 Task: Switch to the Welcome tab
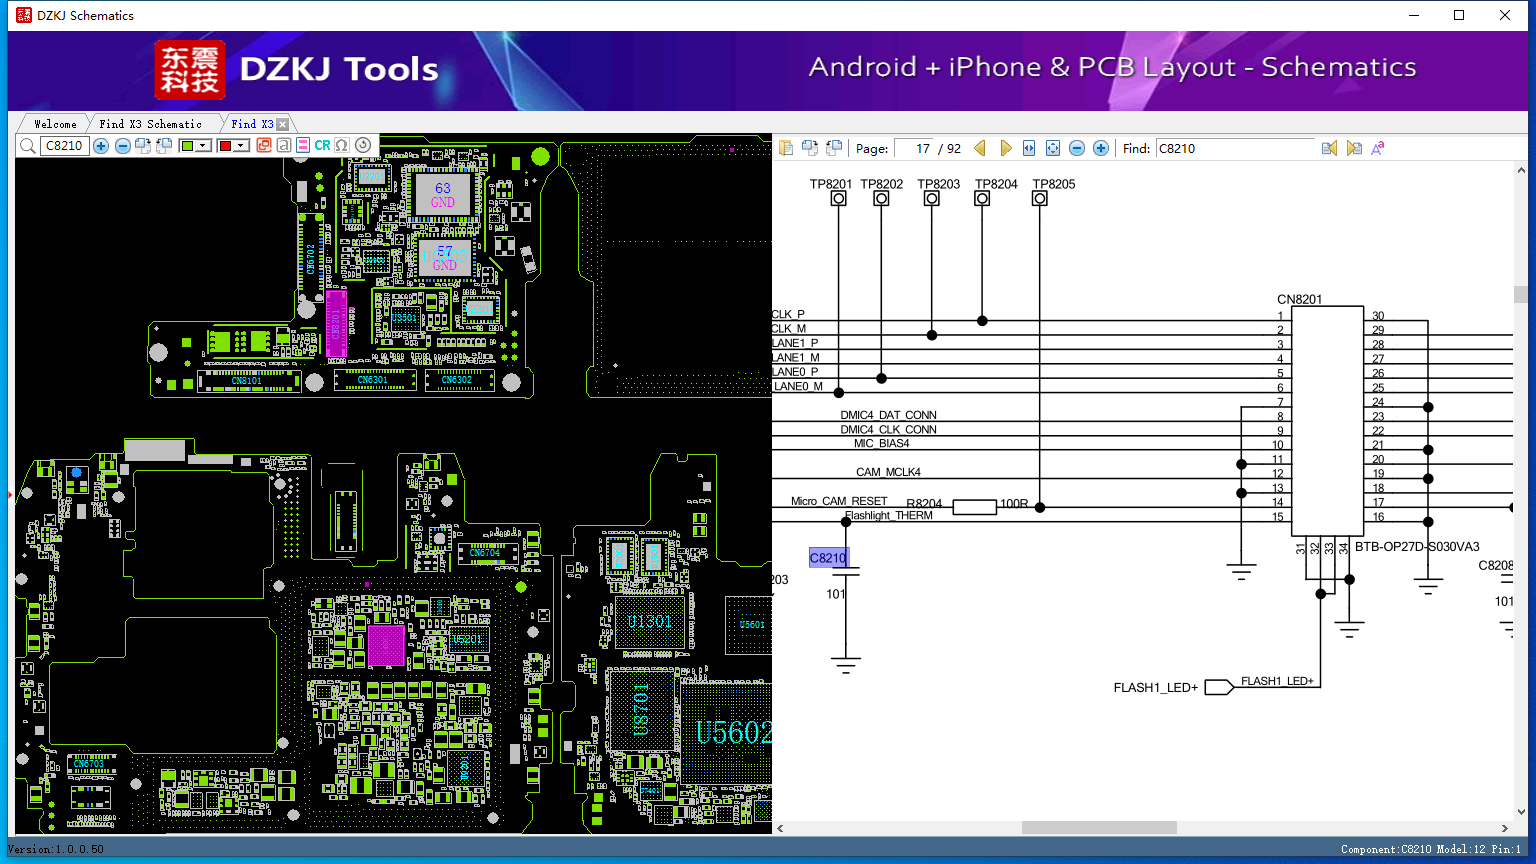(x=55, y=124)
